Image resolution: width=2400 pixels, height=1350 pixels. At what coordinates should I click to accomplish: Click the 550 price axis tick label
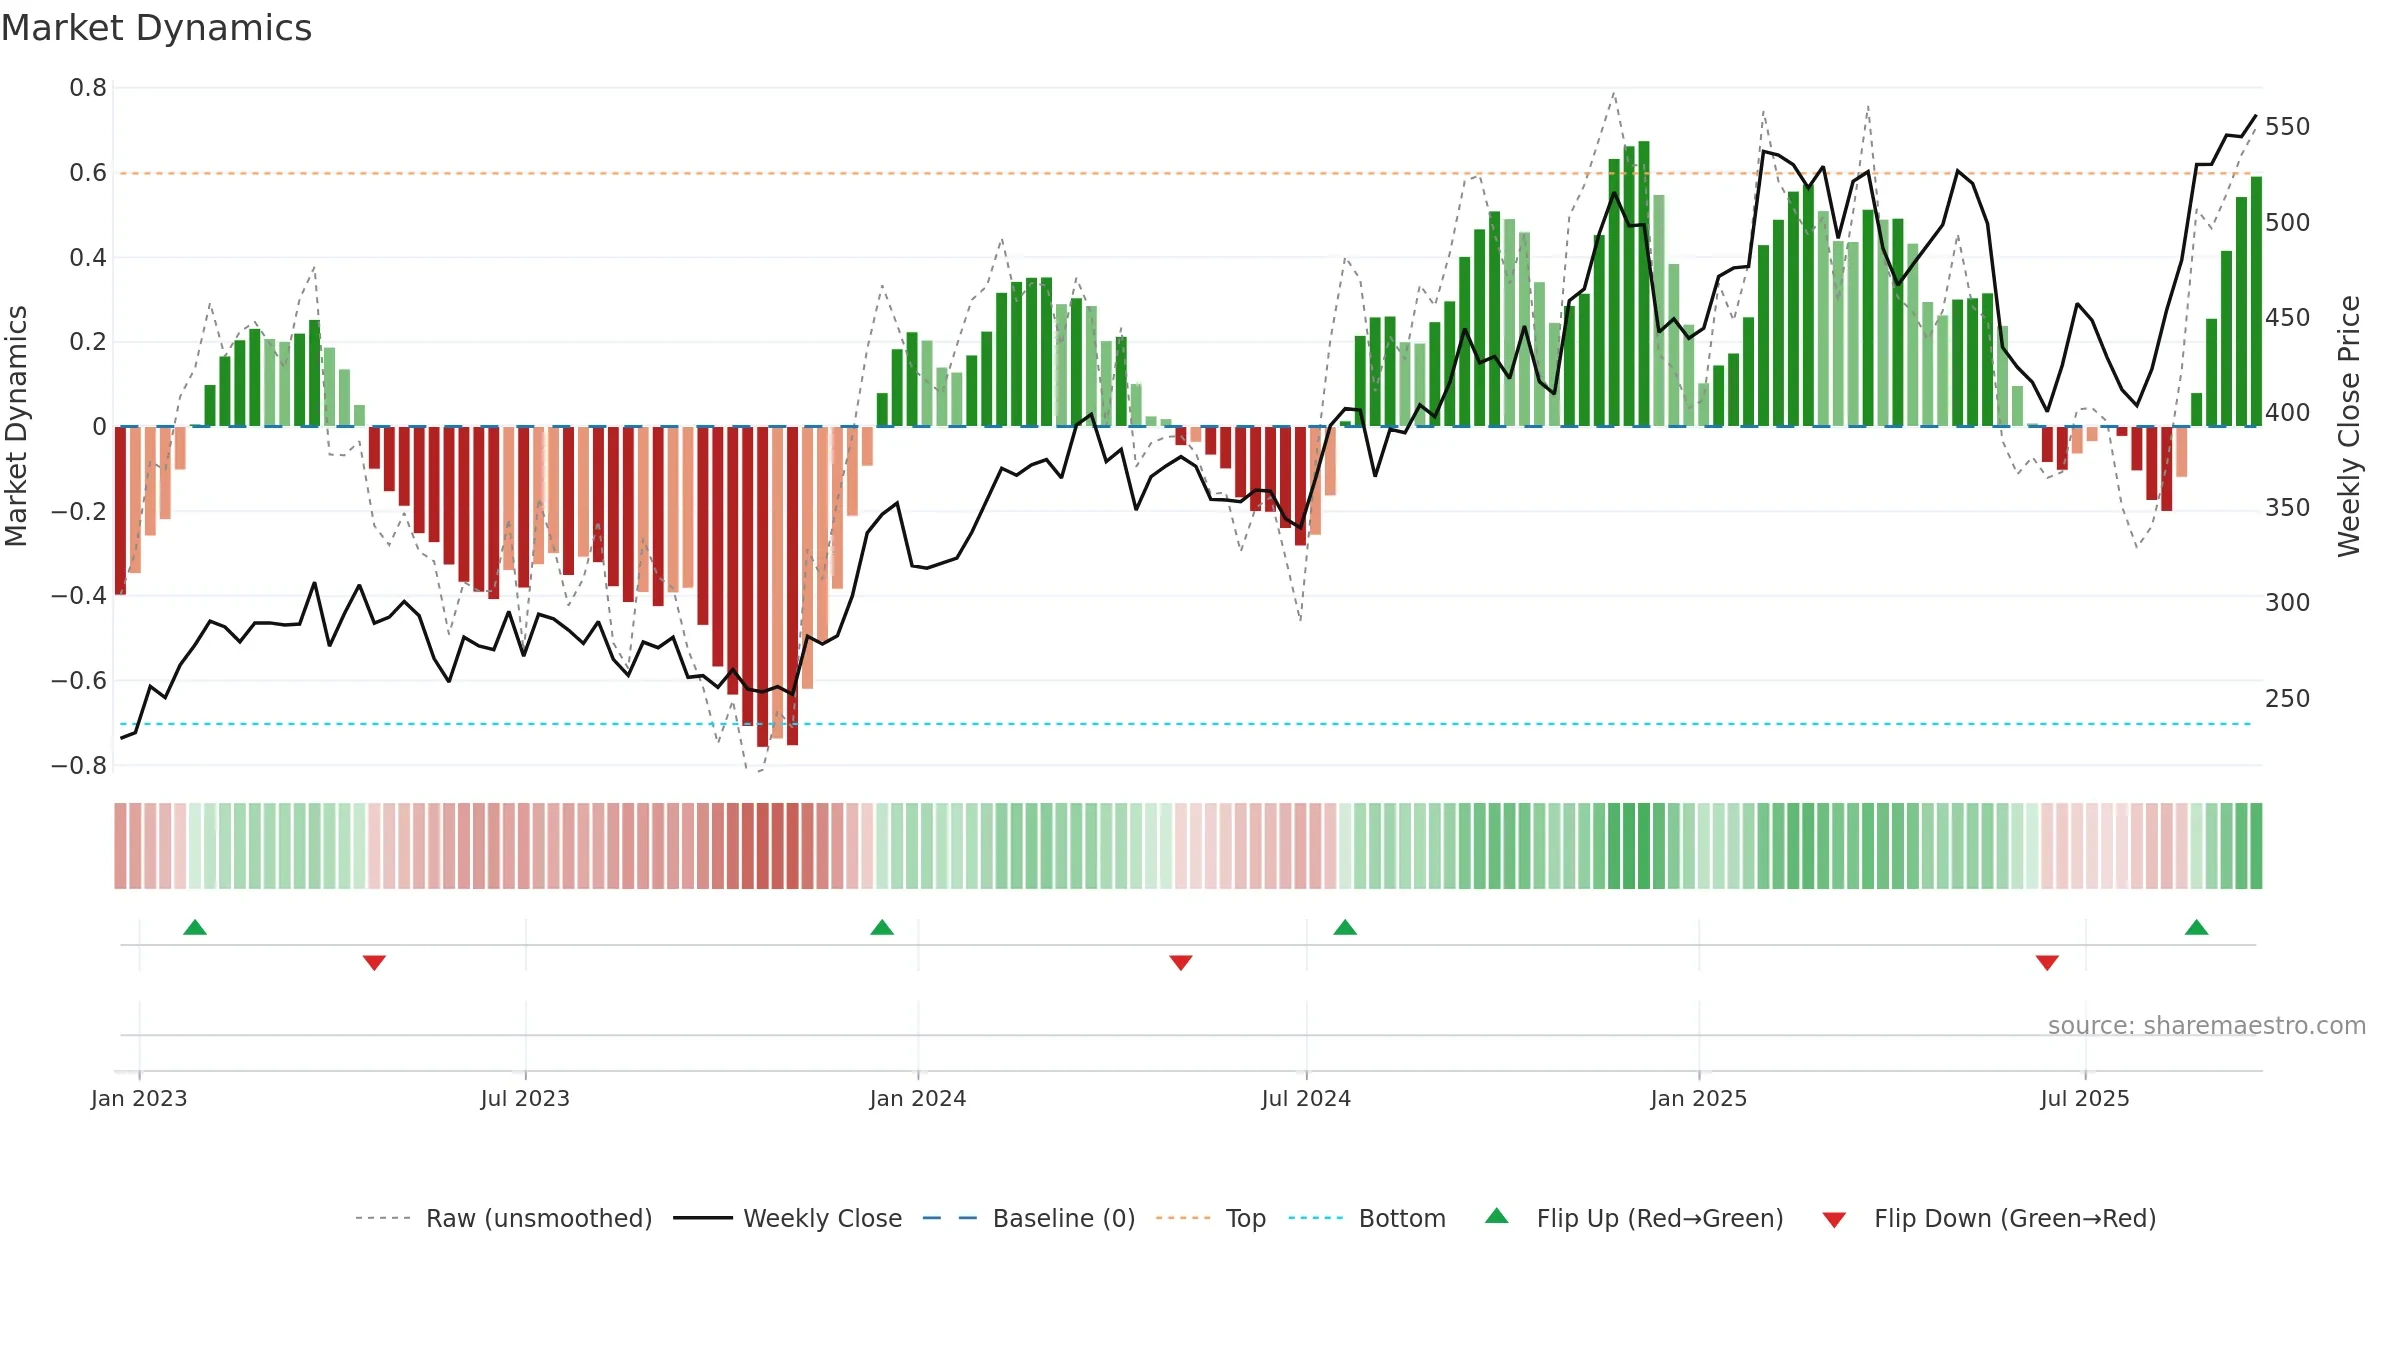pyautogui.click(x=2288, y=127)
